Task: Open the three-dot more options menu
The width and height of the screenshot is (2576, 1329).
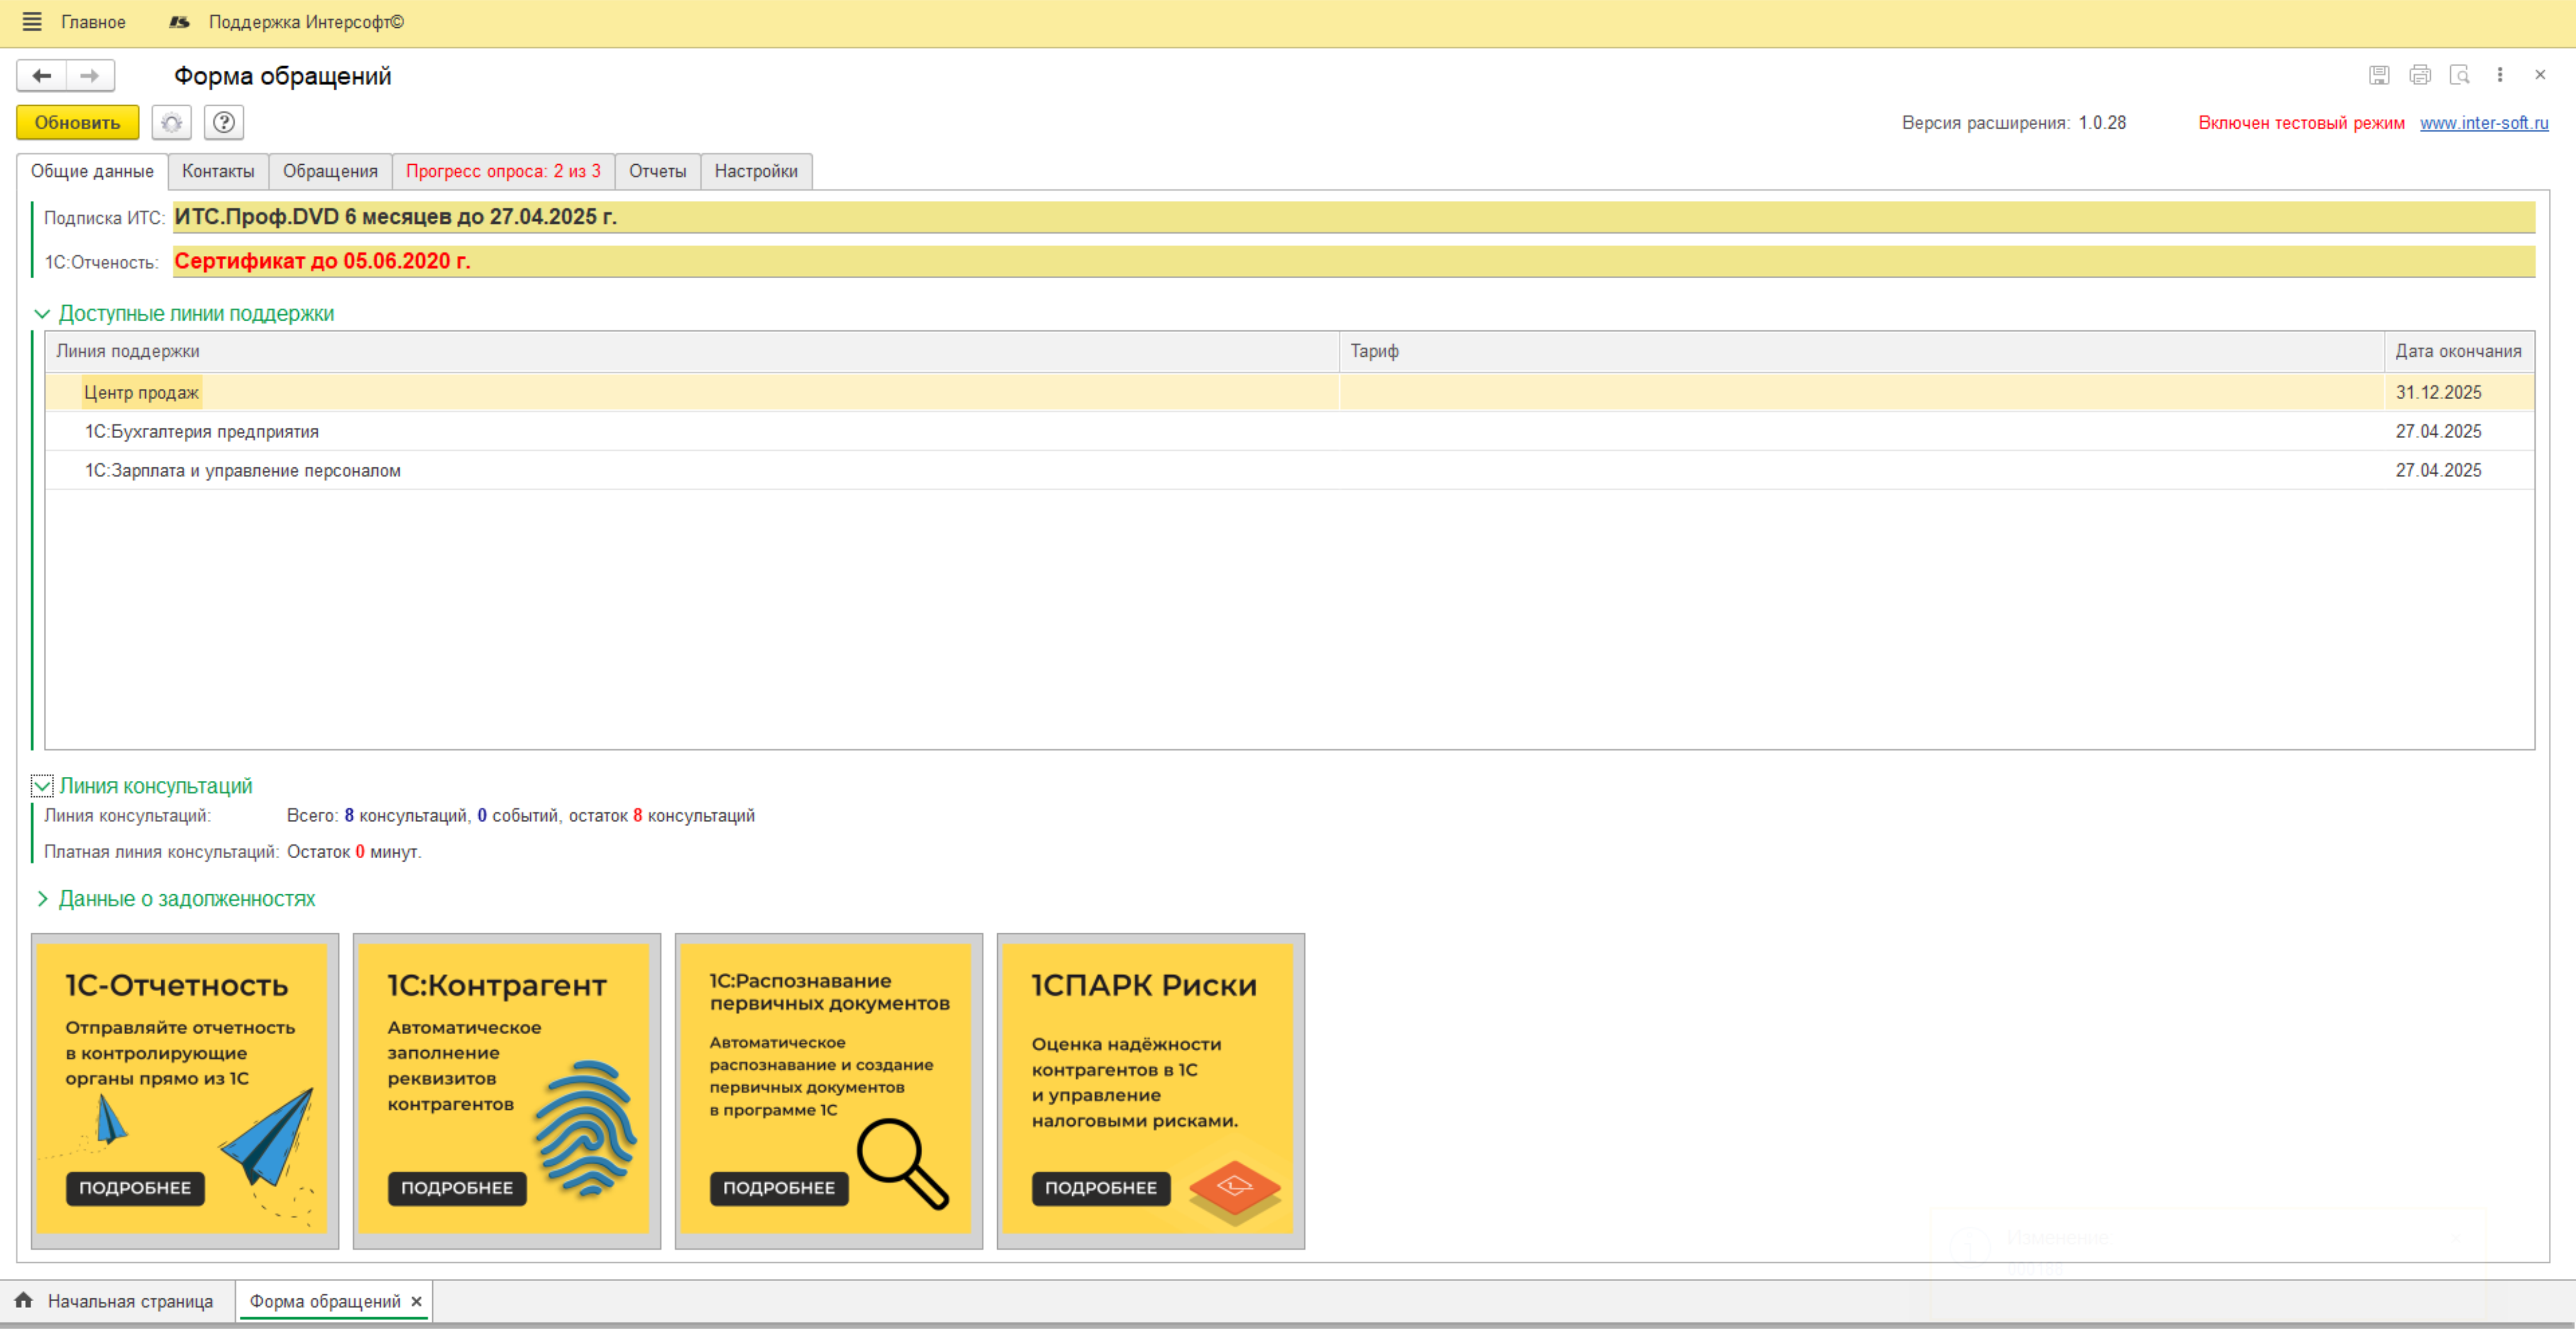Action: click(x=2500, y=75)
